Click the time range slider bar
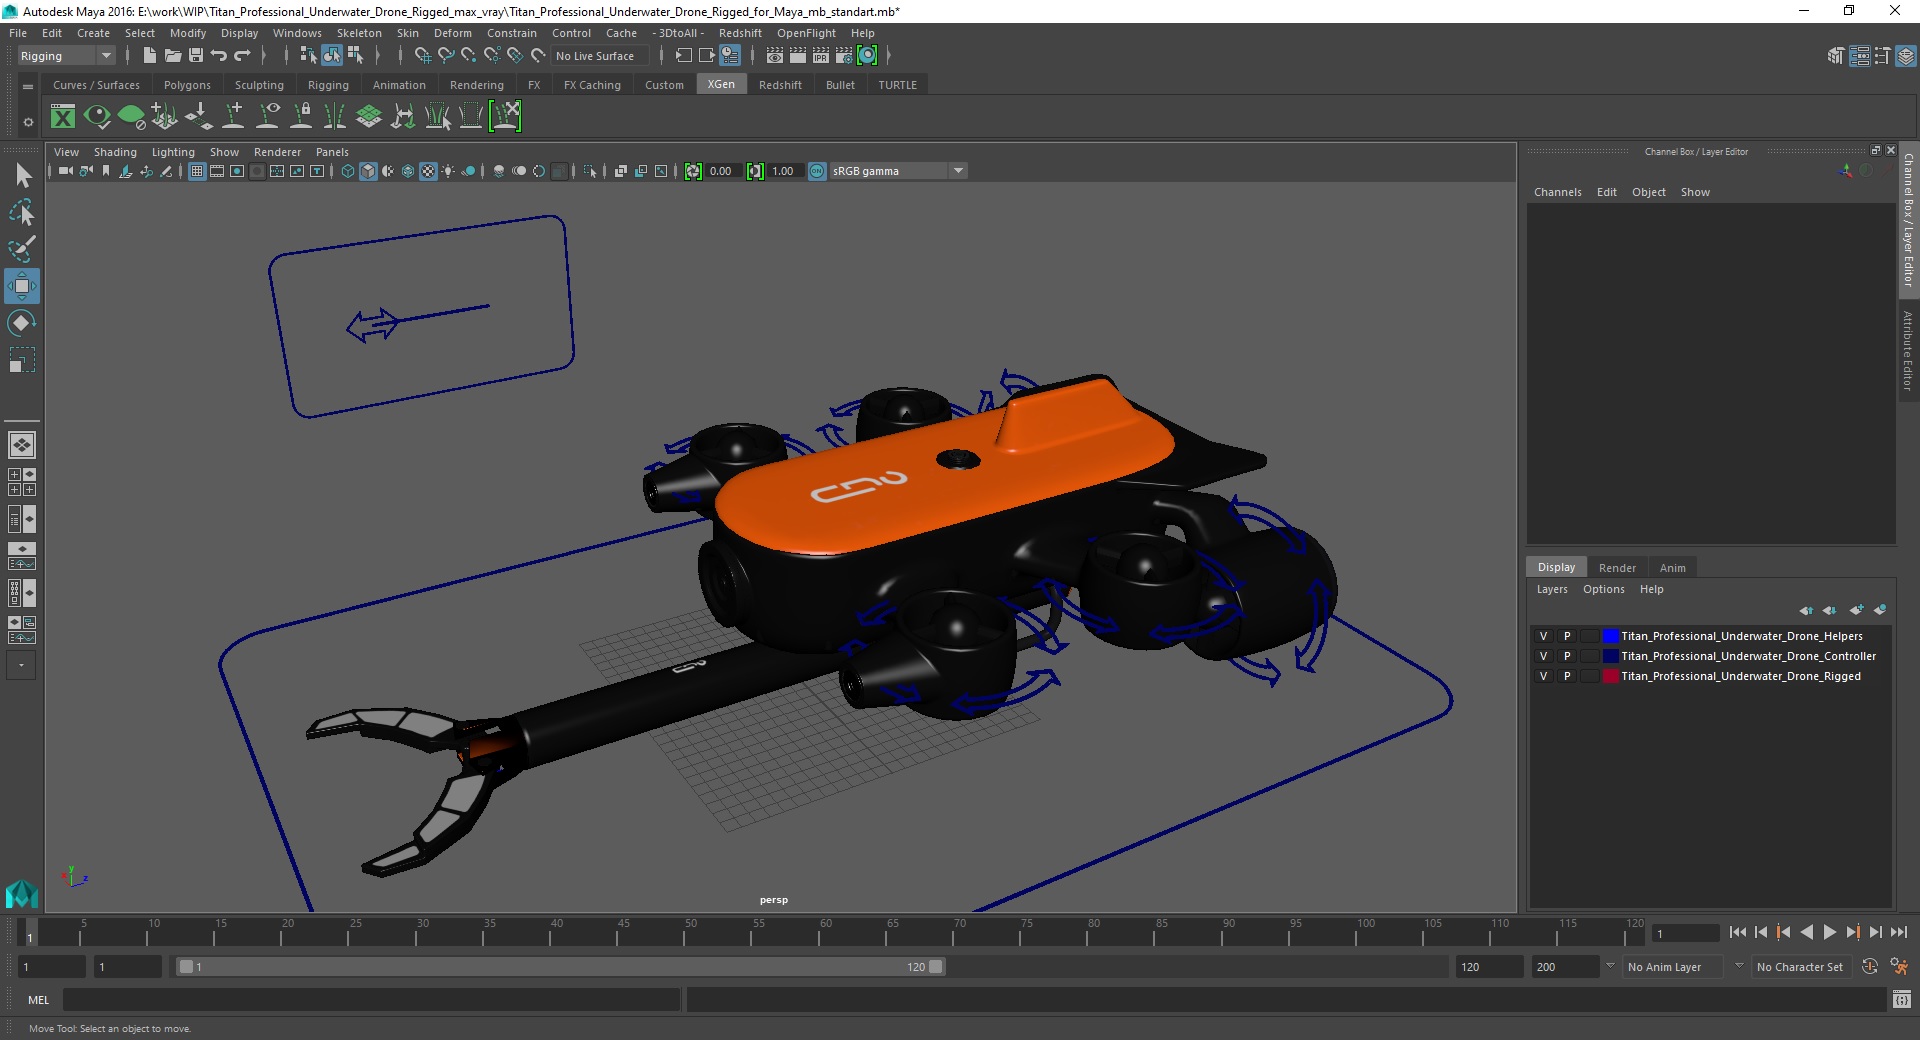1920x1040 pixels. pyautogui.click(x=560, y=967)
